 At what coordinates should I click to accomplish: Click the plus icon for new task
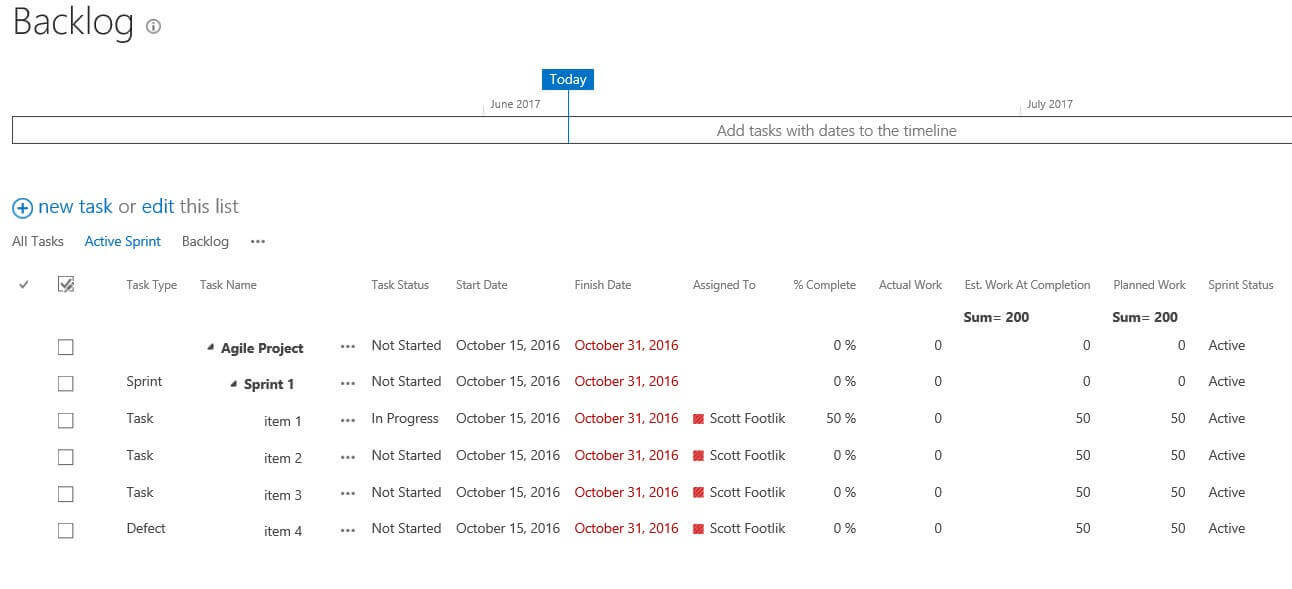(22, 208)
